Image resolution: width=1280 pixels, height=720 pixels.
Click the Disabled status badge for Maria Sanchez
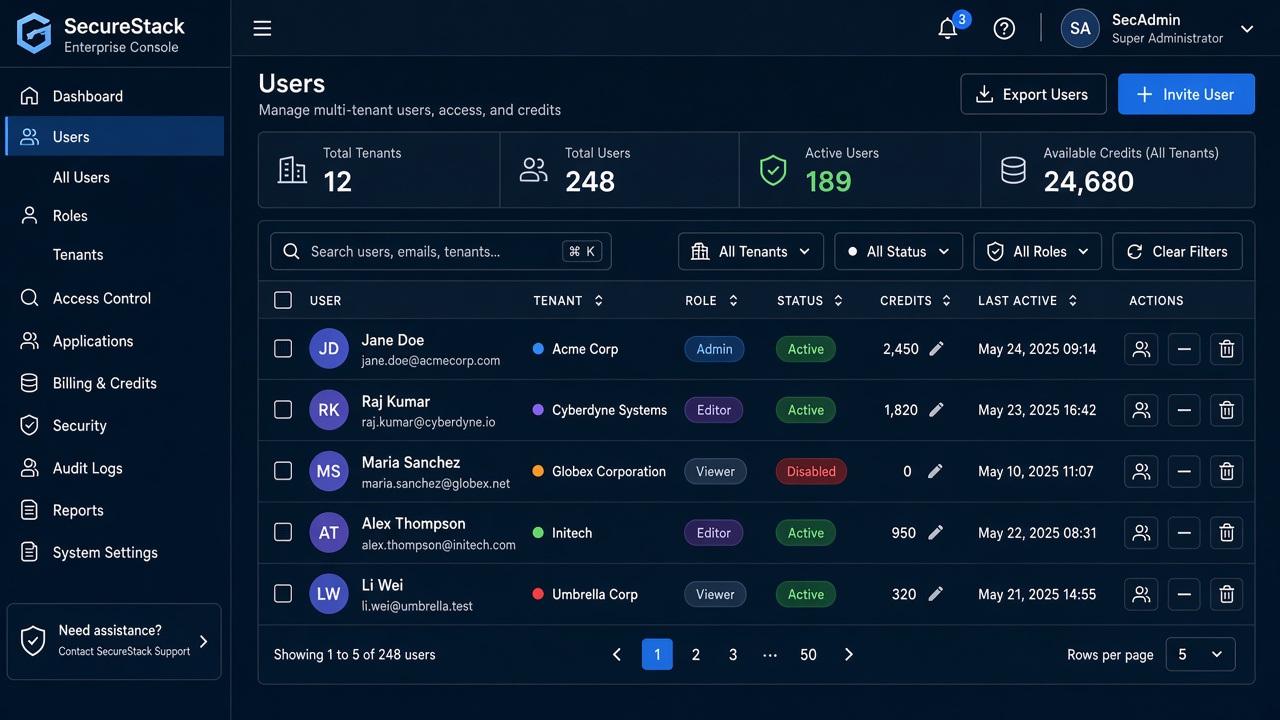pyautogui.click(x=811, y=471)
